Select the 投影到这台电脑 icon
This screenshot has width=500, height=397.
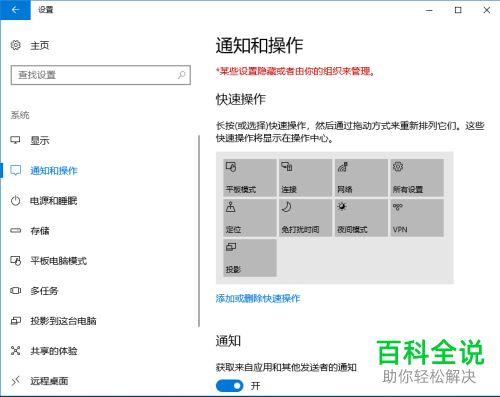click(x=15, y=321)
